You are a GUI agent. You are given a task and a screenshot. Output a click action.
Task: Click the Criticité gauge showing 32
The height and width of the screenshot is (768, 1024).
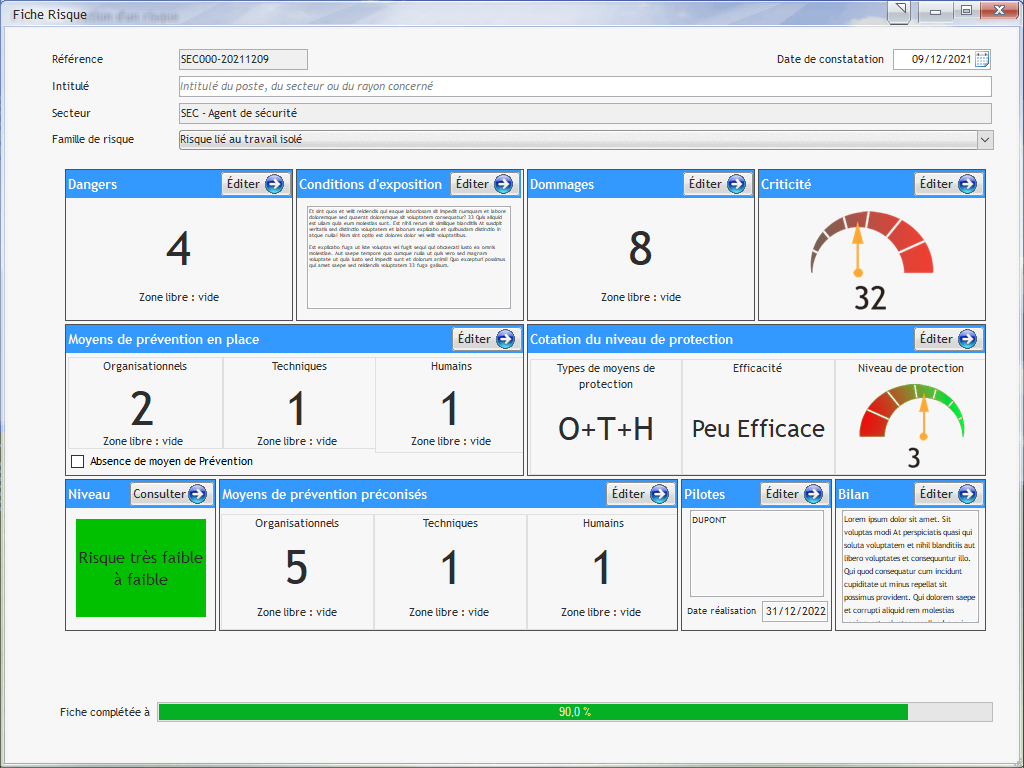click(871, 260)
